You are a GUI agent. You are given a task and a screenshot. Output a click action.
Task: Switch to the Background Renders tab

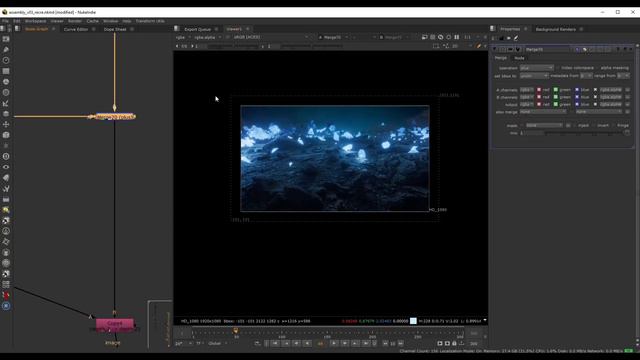coord(556,29)
